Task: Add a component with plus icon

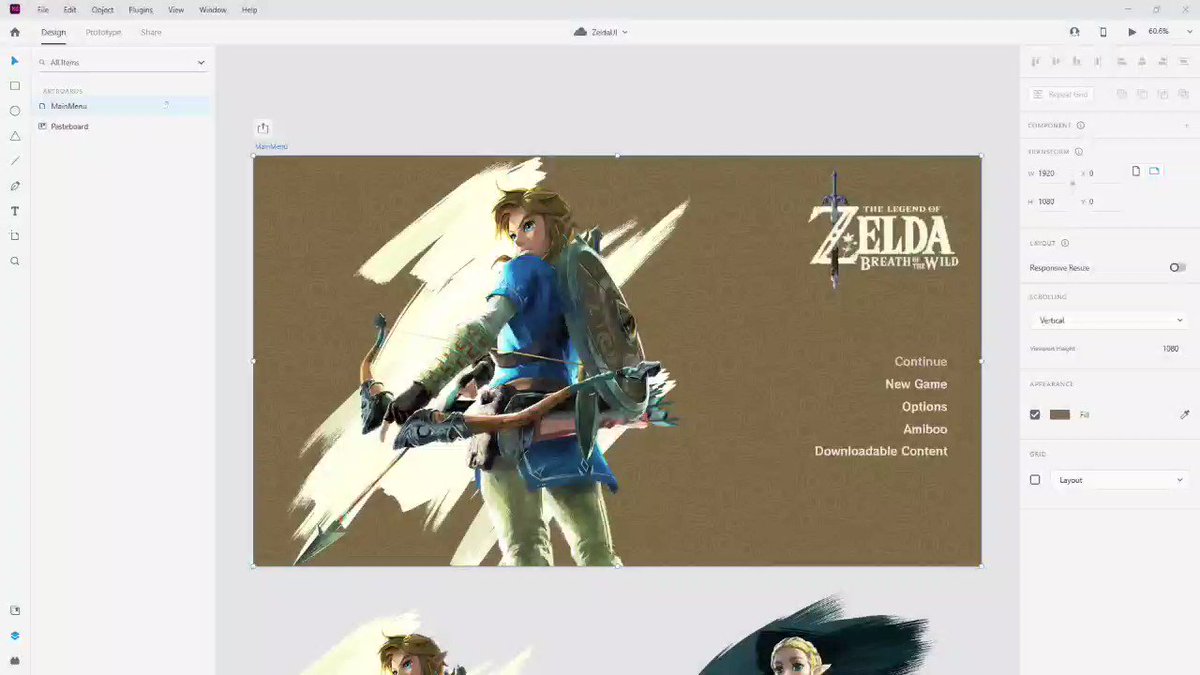Action: pos(1186,125)
